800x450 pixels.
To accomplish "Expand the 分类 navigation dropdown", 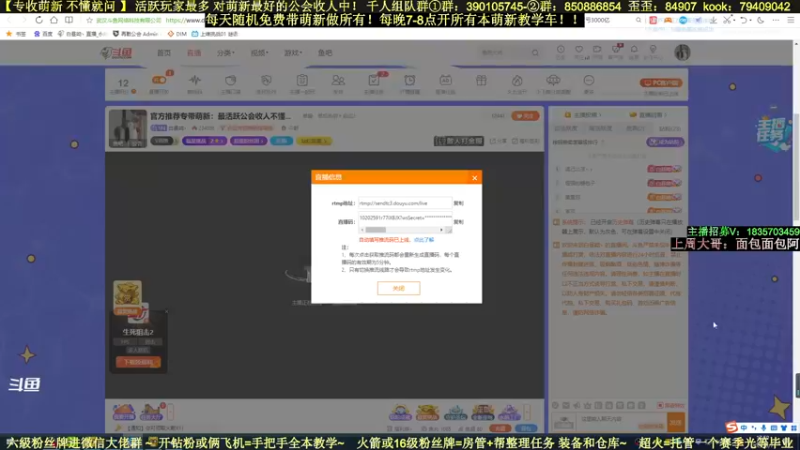I will click(225, 53).
